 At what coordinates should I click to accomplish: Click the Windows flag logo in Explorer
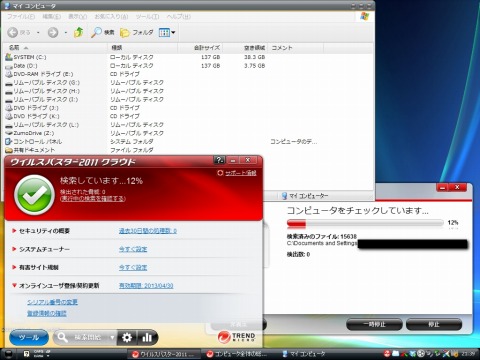click(x=365, y=16)
